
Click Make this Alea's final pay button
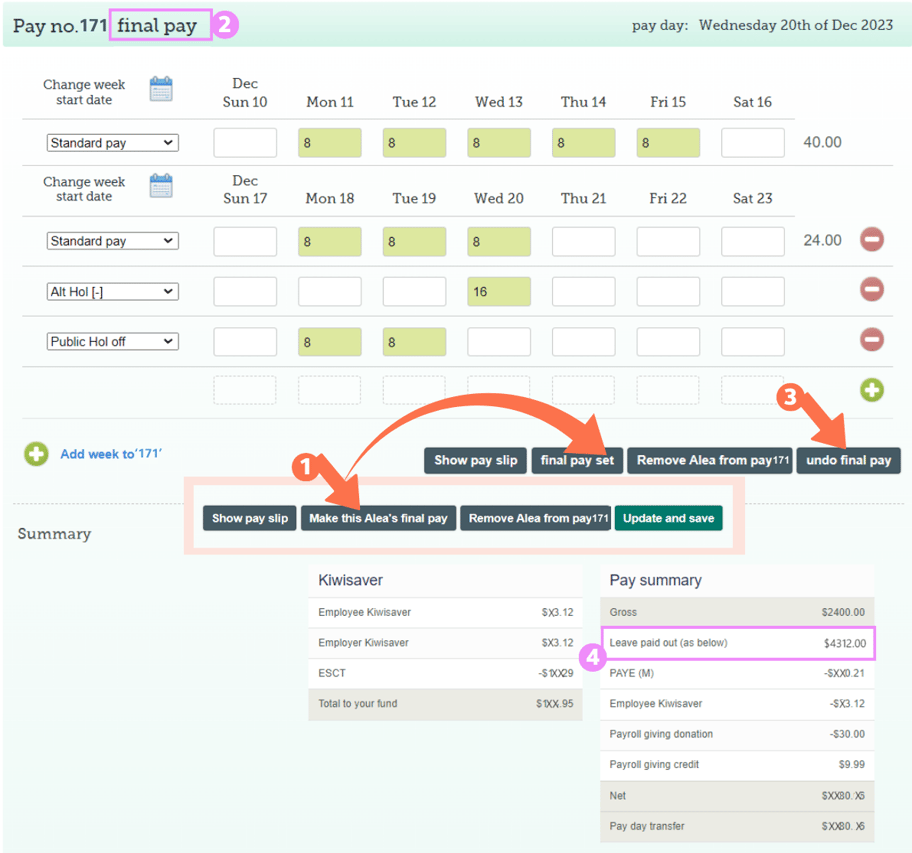point(378,518)
